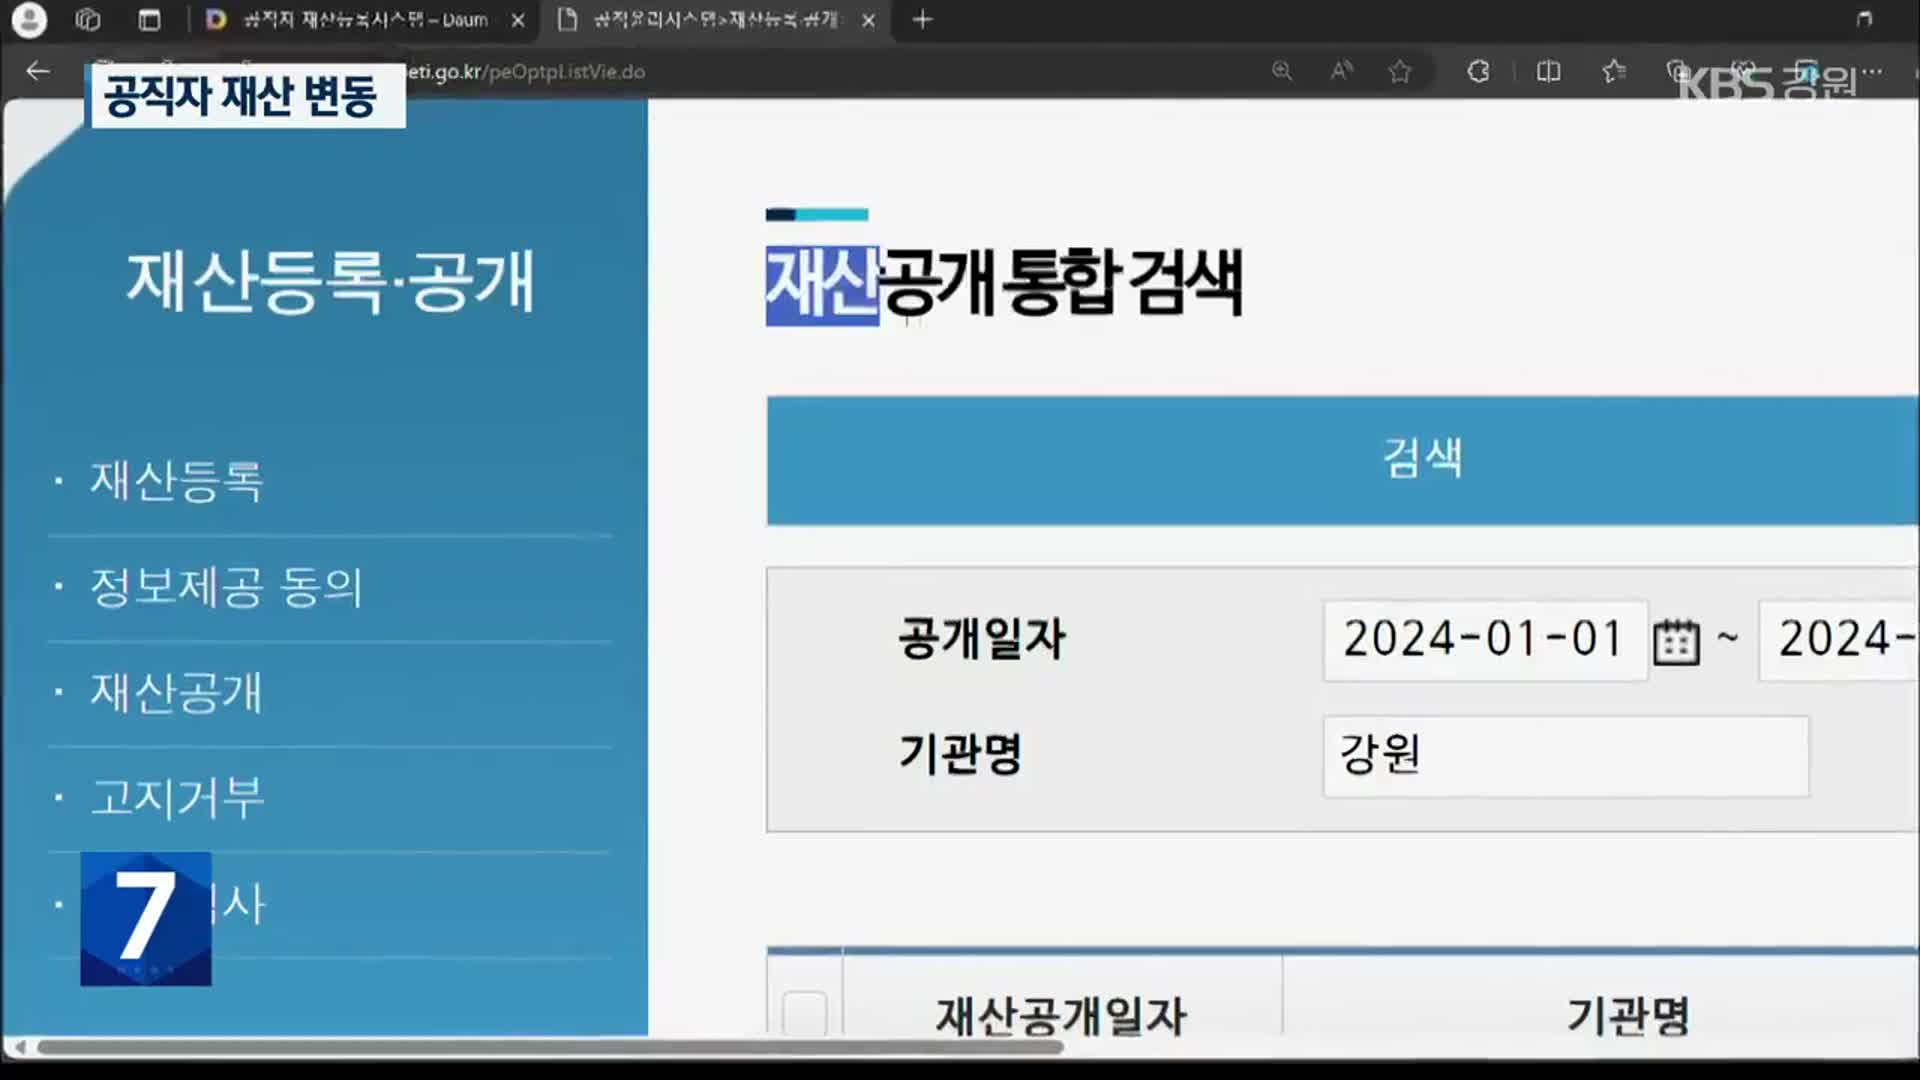Open the 정보제공 동의 sidebar menu
1920x1080 pixels.
coord(226,587)
